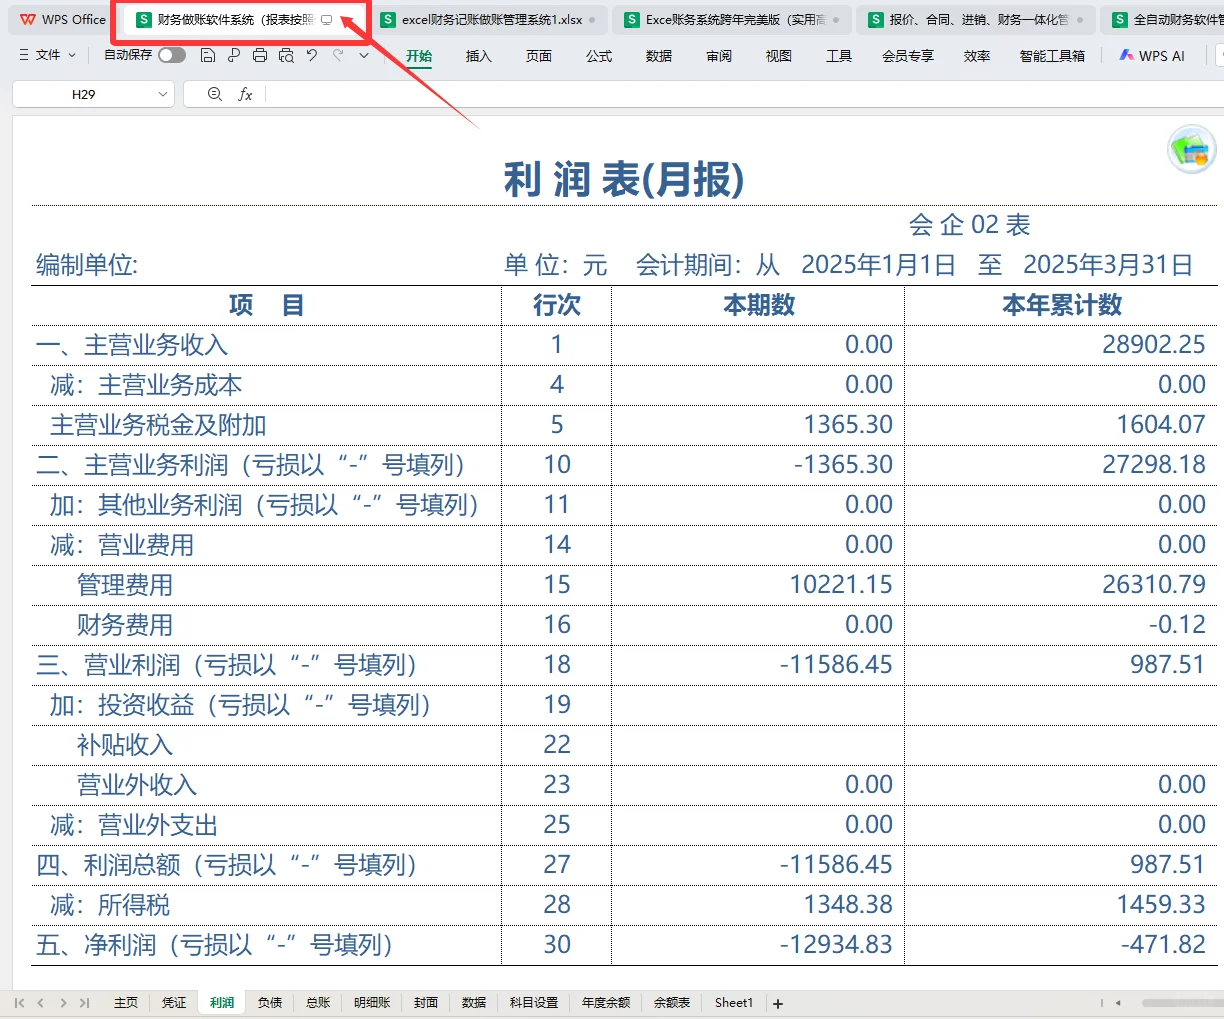Open the Print icon
The height and width of the screenshot is (1019, 1224).
(259, 56)
